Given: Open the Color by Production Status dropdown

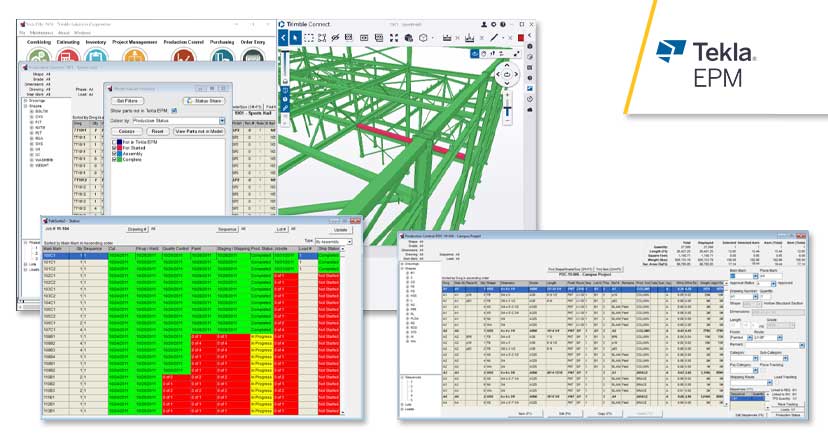Looking at the screenshot, I should point(222,121).
